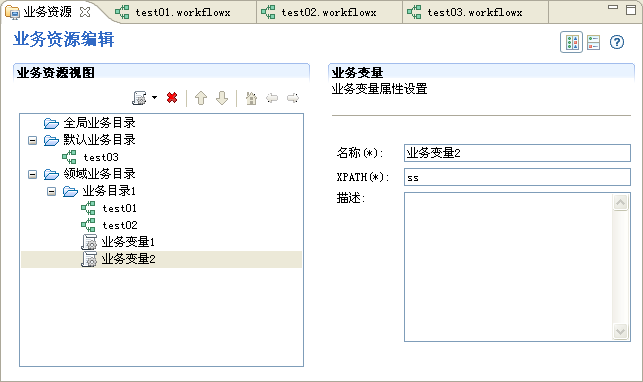Toggle the horizontal layout view button
Viewport: 643px width, 382px height.
[x=572, y=42]
